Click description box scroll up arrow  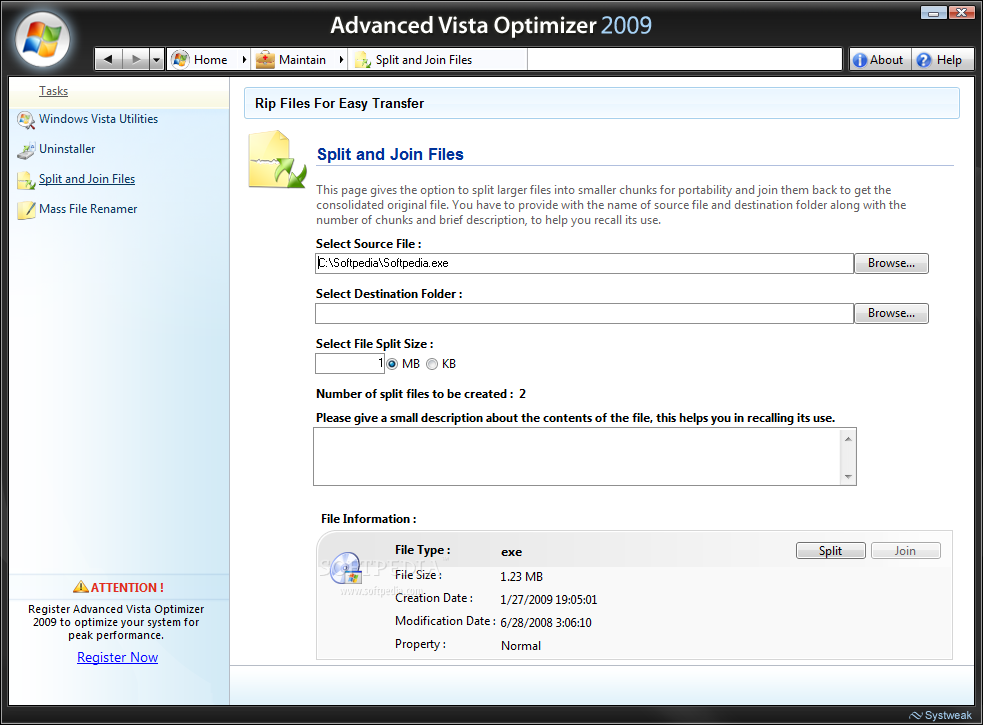[x=848, y=438]
